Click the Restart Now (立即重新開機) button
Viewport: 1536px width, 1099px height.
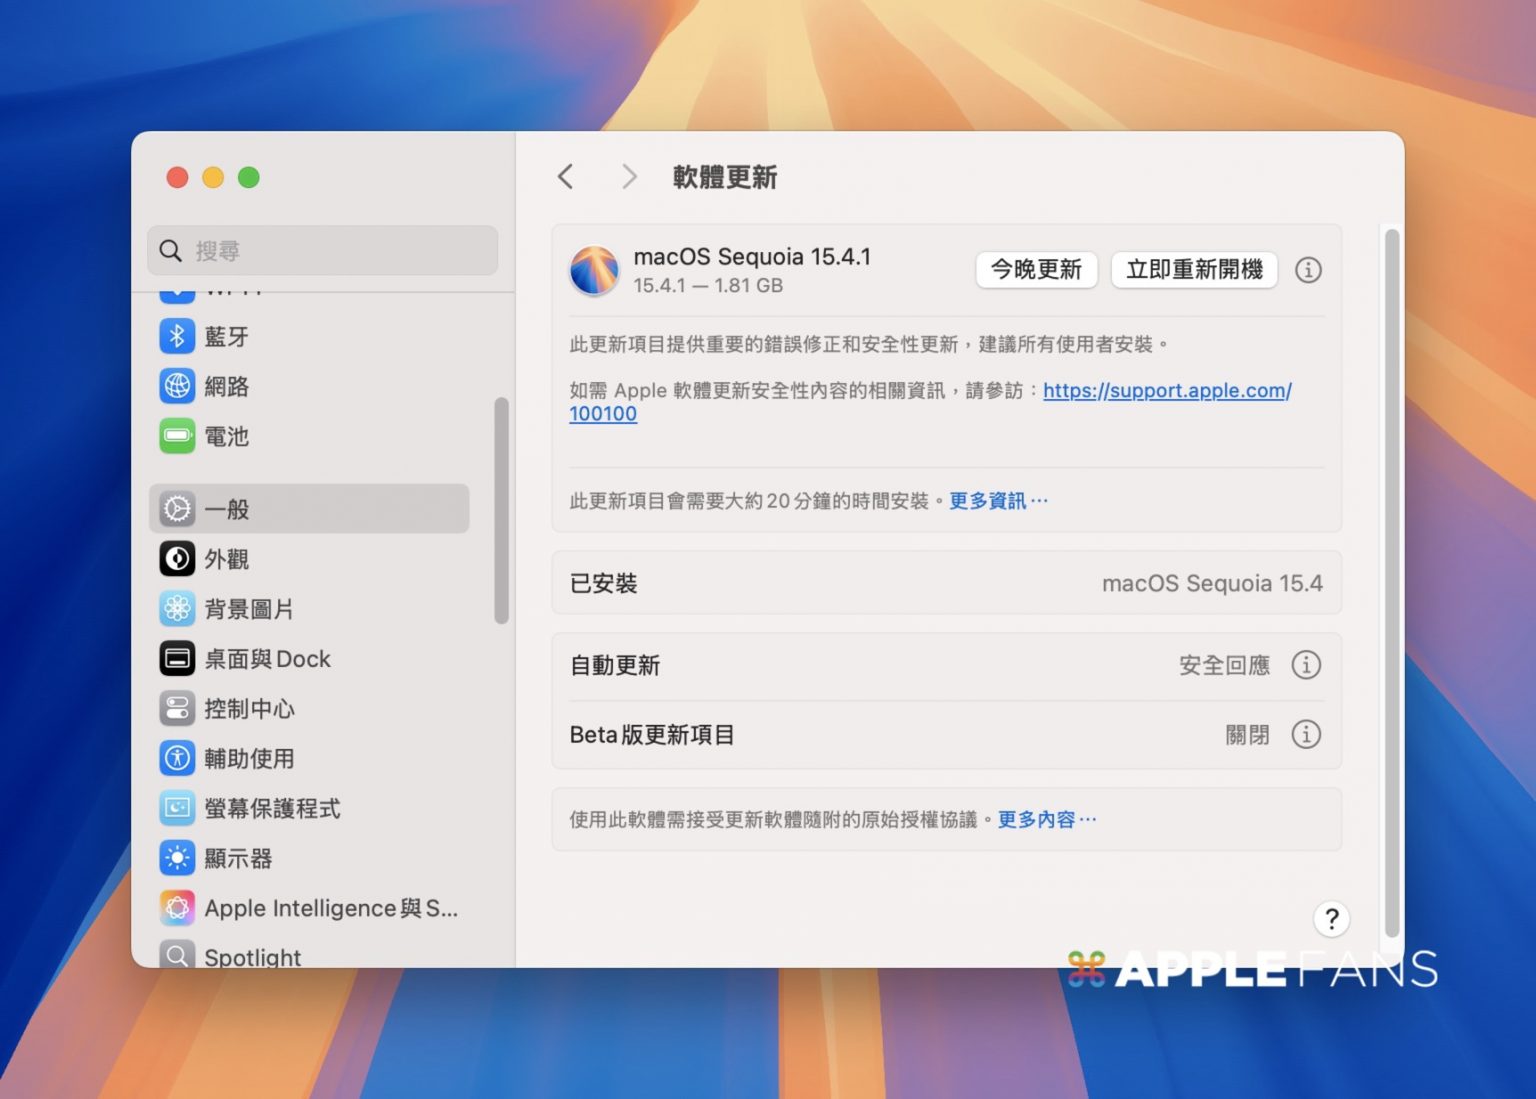pos(1194,270)
